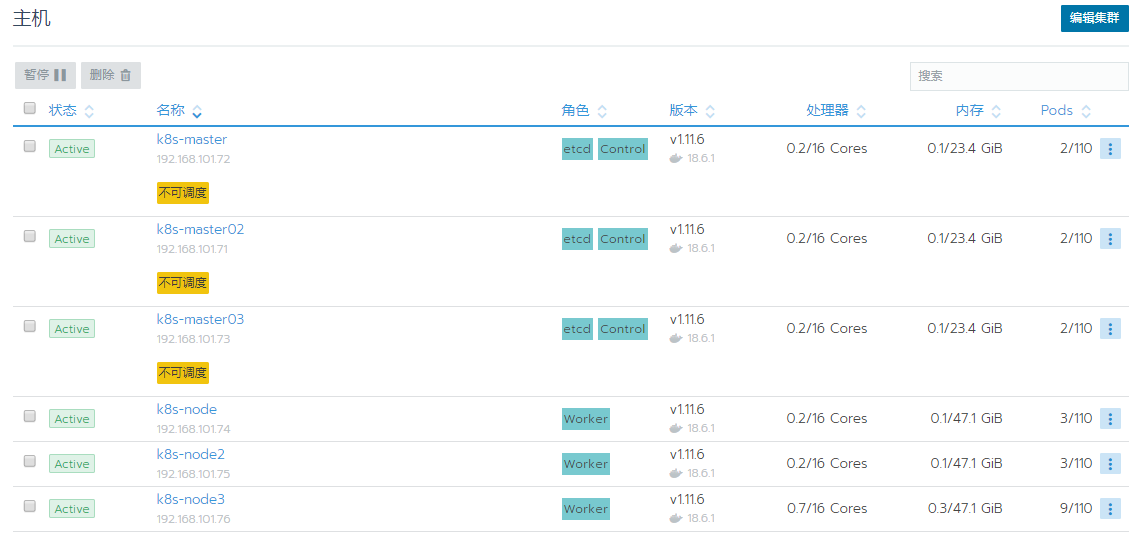Viewport: 1135px width, 538px height.
Task: Click the Active badge for k8s-node3
Action: pos(72,509)
